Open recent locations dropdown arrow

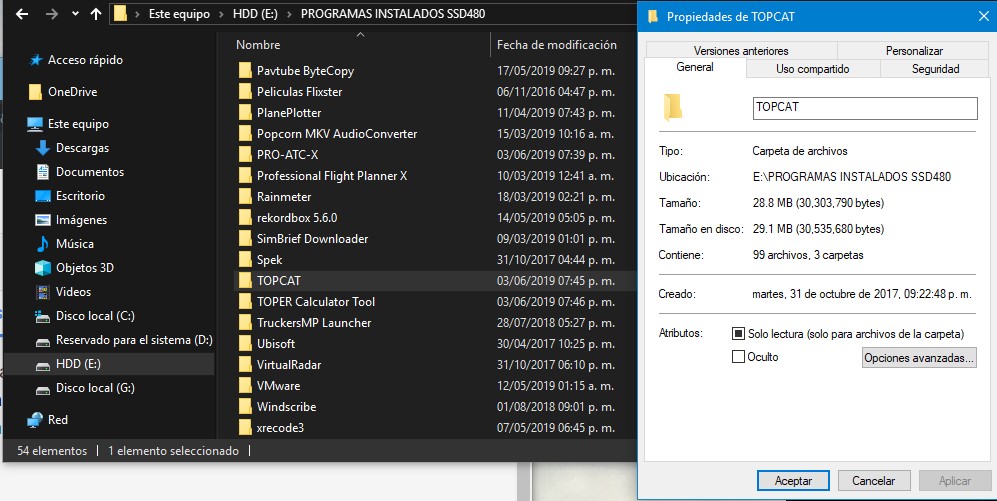(x=75, y=14)
